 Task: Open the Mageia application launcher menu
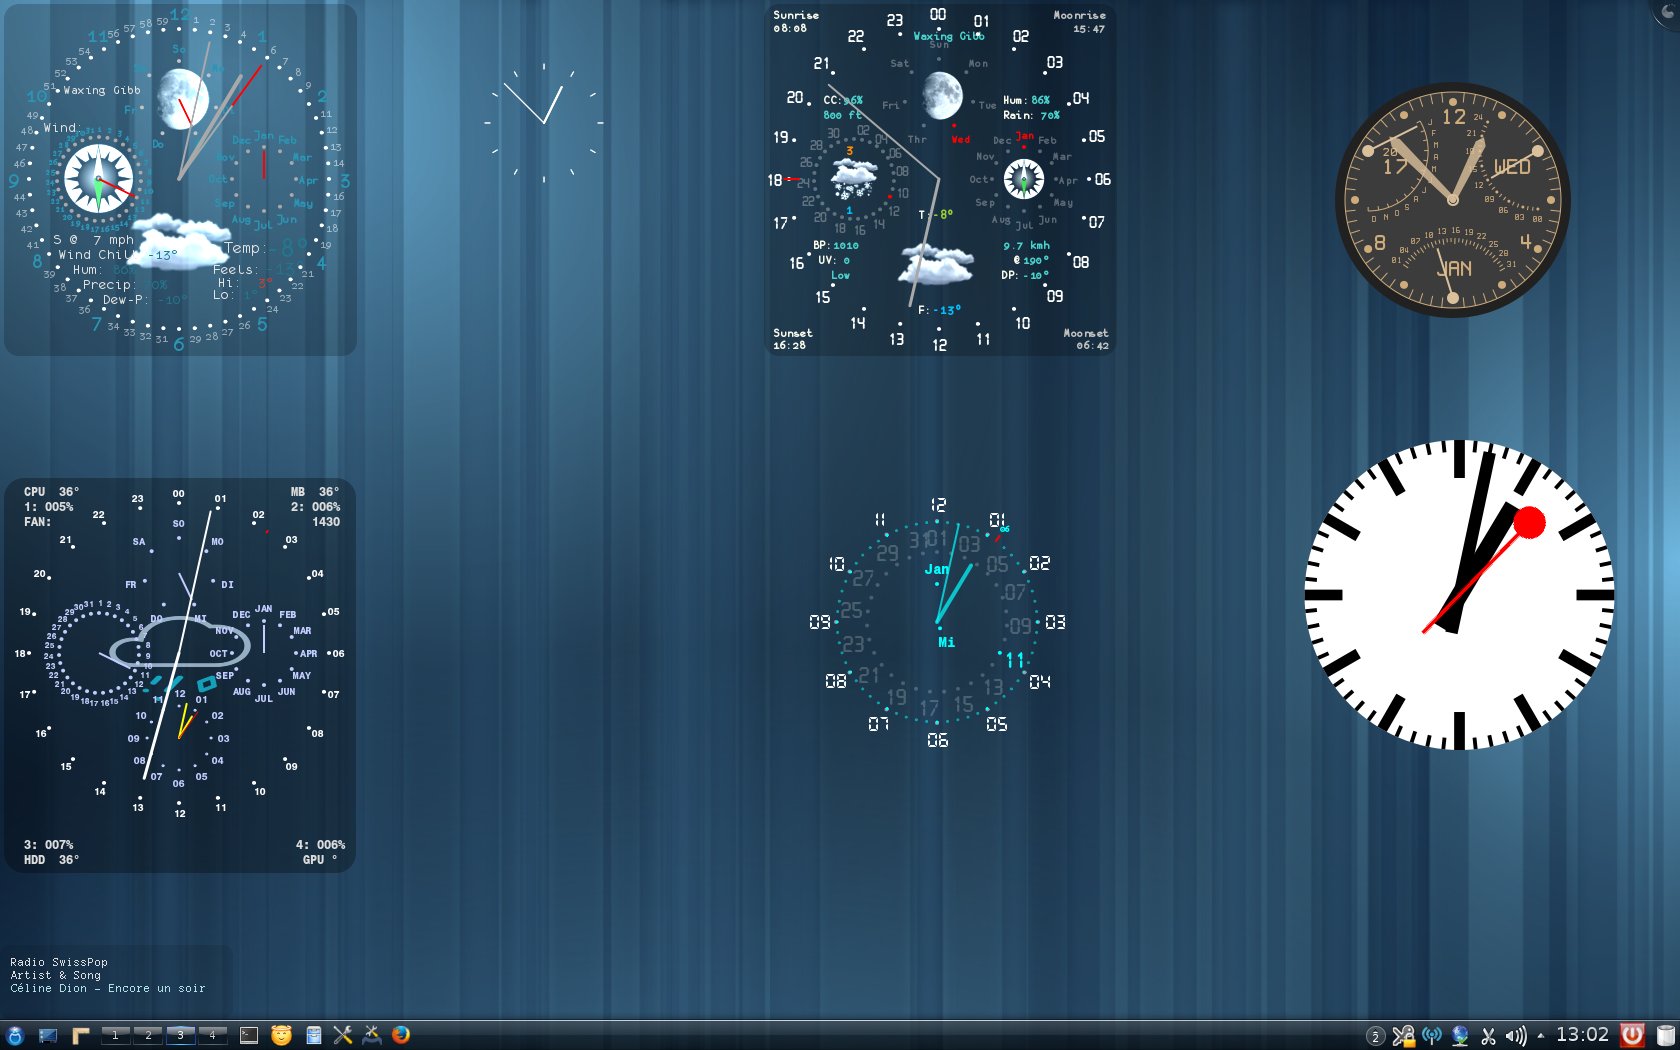(15, 1035)
